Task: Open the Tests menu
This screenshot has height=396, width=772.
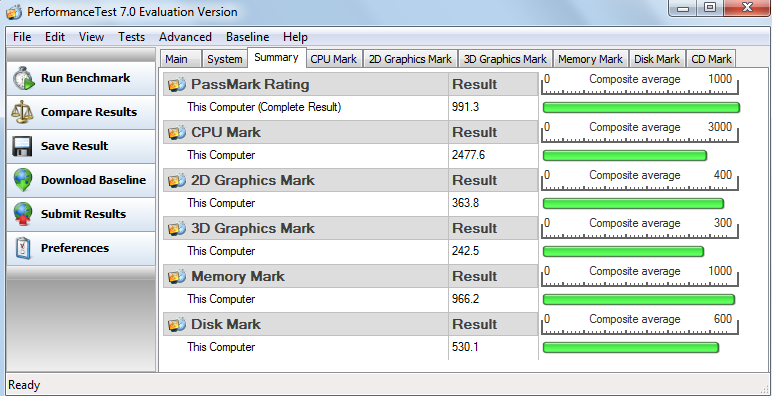Action: [x=131, y=37]
